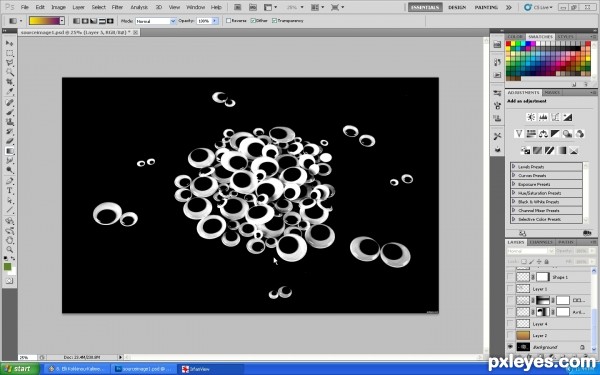Screen dimensions: 600x375
Task: Select Layer 2 orange thumbnail
Action: tap(523, 335)
